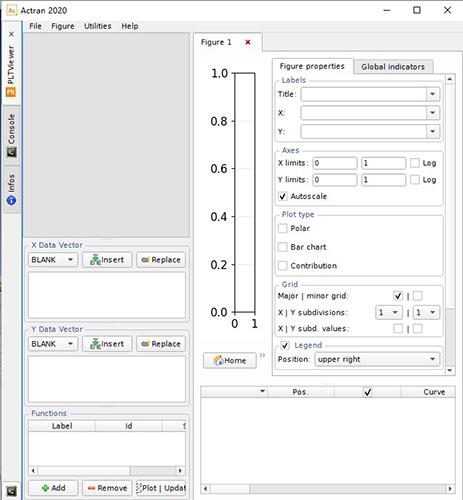
Task: Click the green Add function button
Action: 53,488
